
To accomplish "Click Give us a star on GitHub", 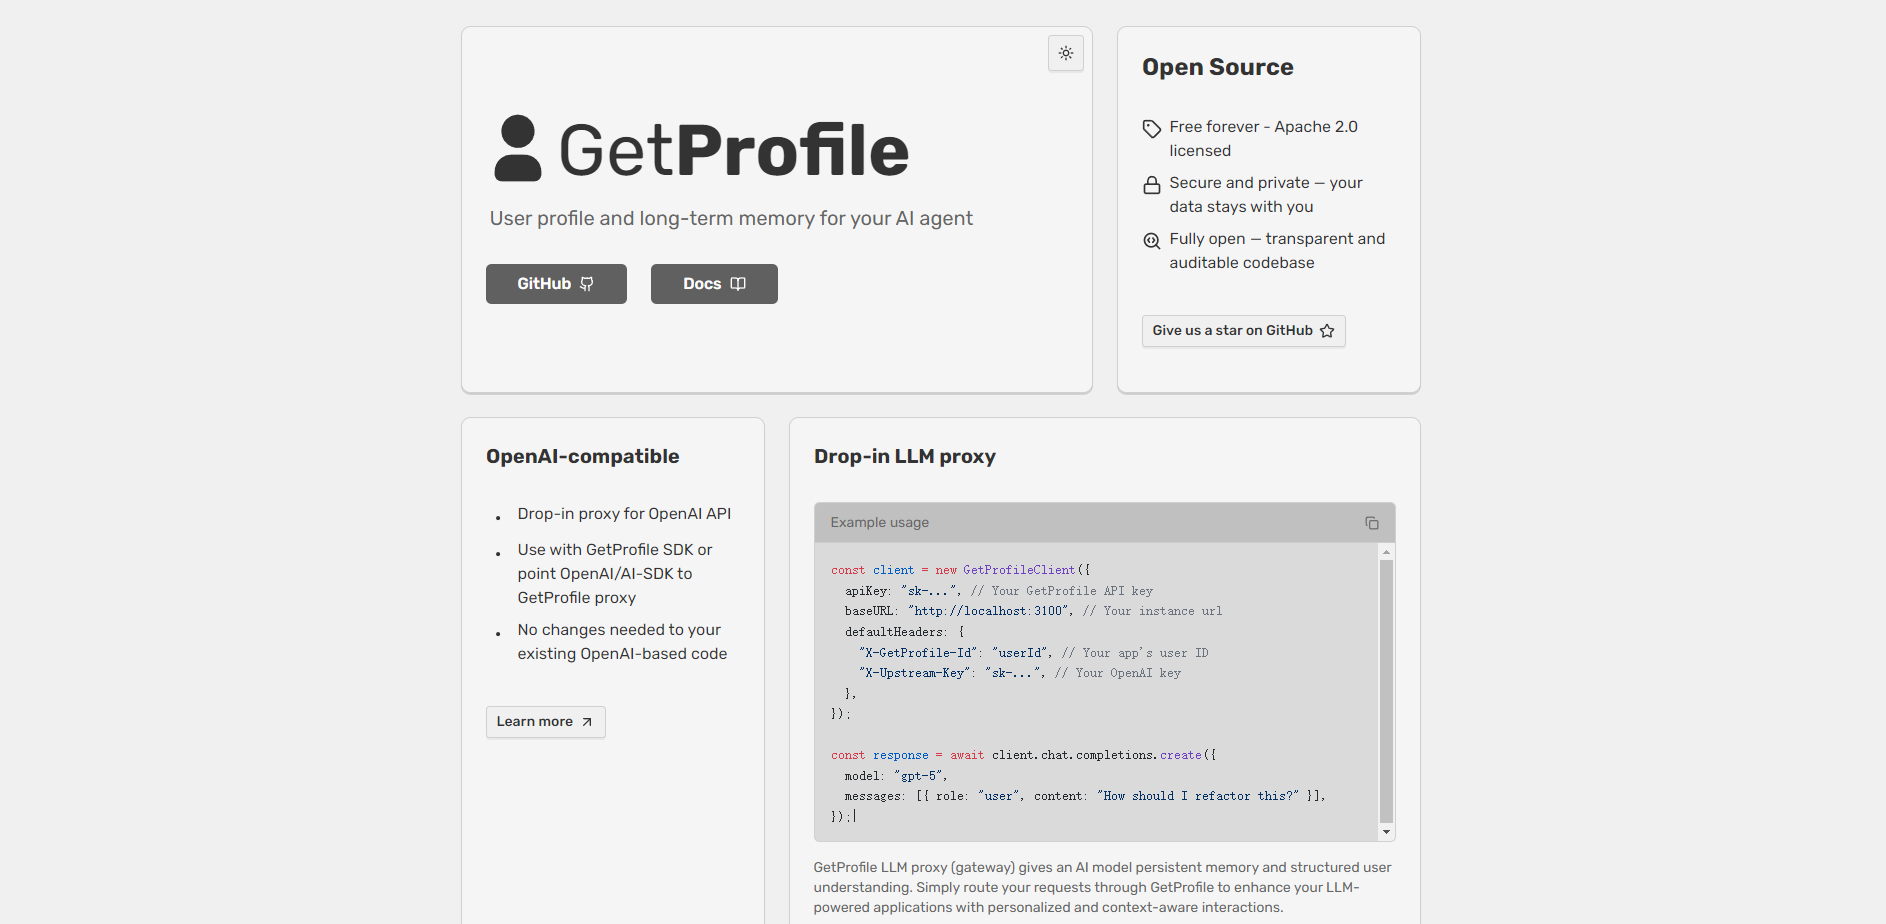I will 1243,330.
